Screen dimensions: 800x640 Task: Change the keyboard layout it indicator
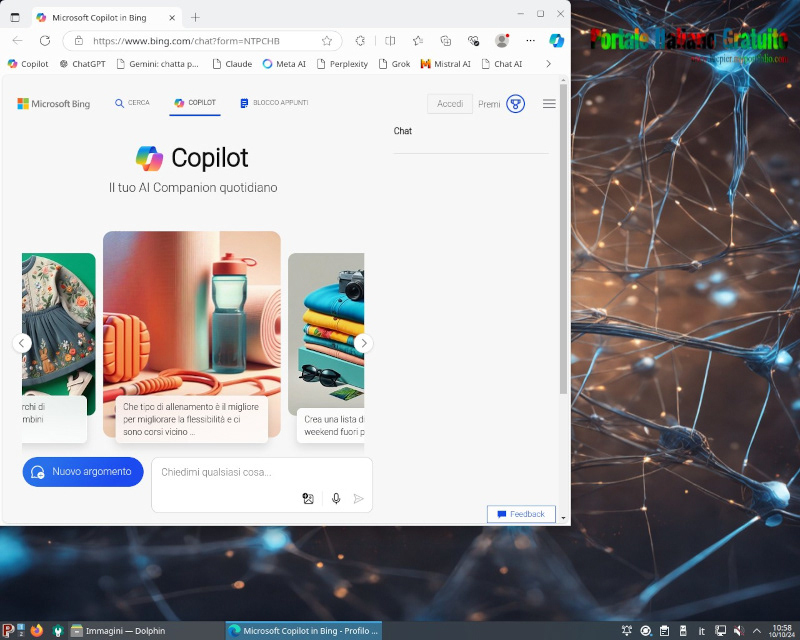pyautogui.click(x=702, y=631)
